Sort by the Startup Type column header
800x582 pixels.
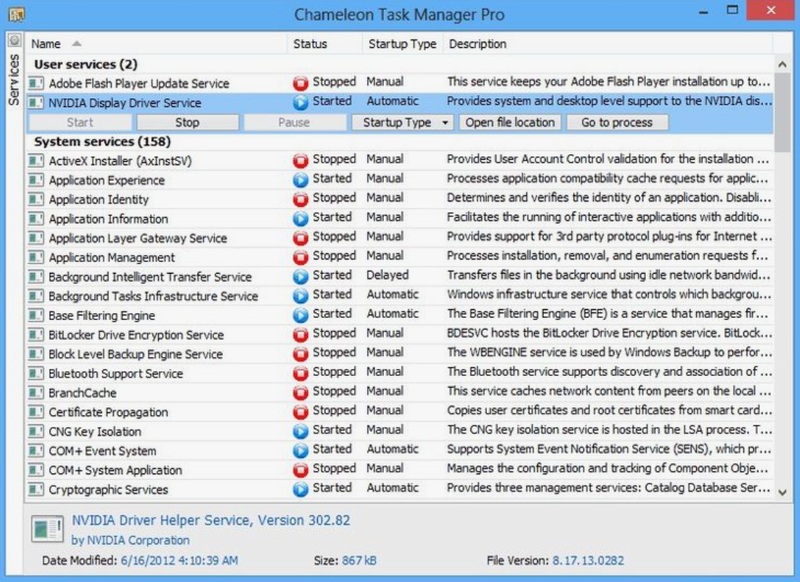pos(402,44)
